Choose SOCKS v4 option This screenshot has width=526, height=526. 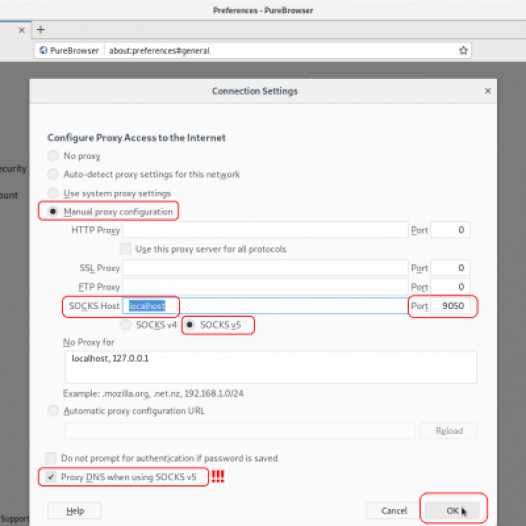coord(125,324)
